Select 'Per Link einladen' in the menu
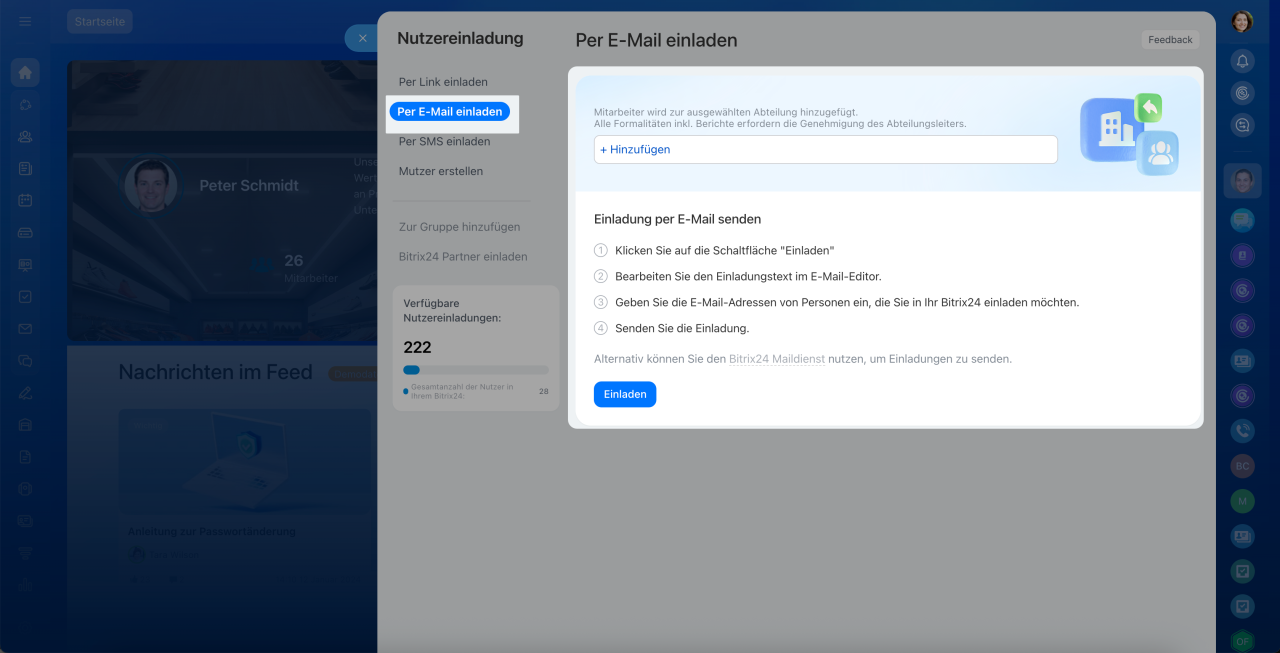 pyautogui.click(x=443, y=82)
